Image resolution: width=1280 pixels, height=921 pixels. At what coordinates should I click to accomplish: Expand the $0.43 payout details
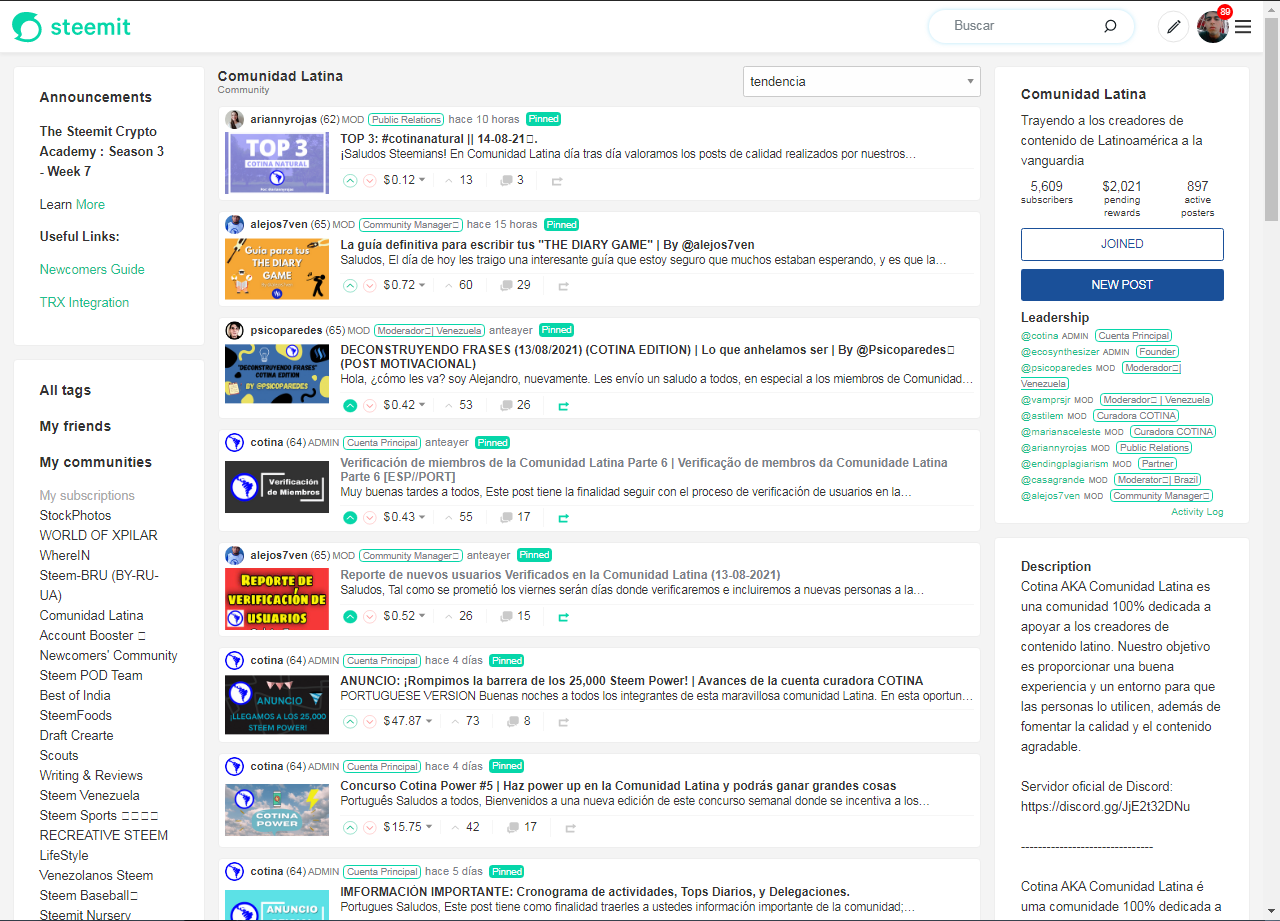tap(405, 517)
